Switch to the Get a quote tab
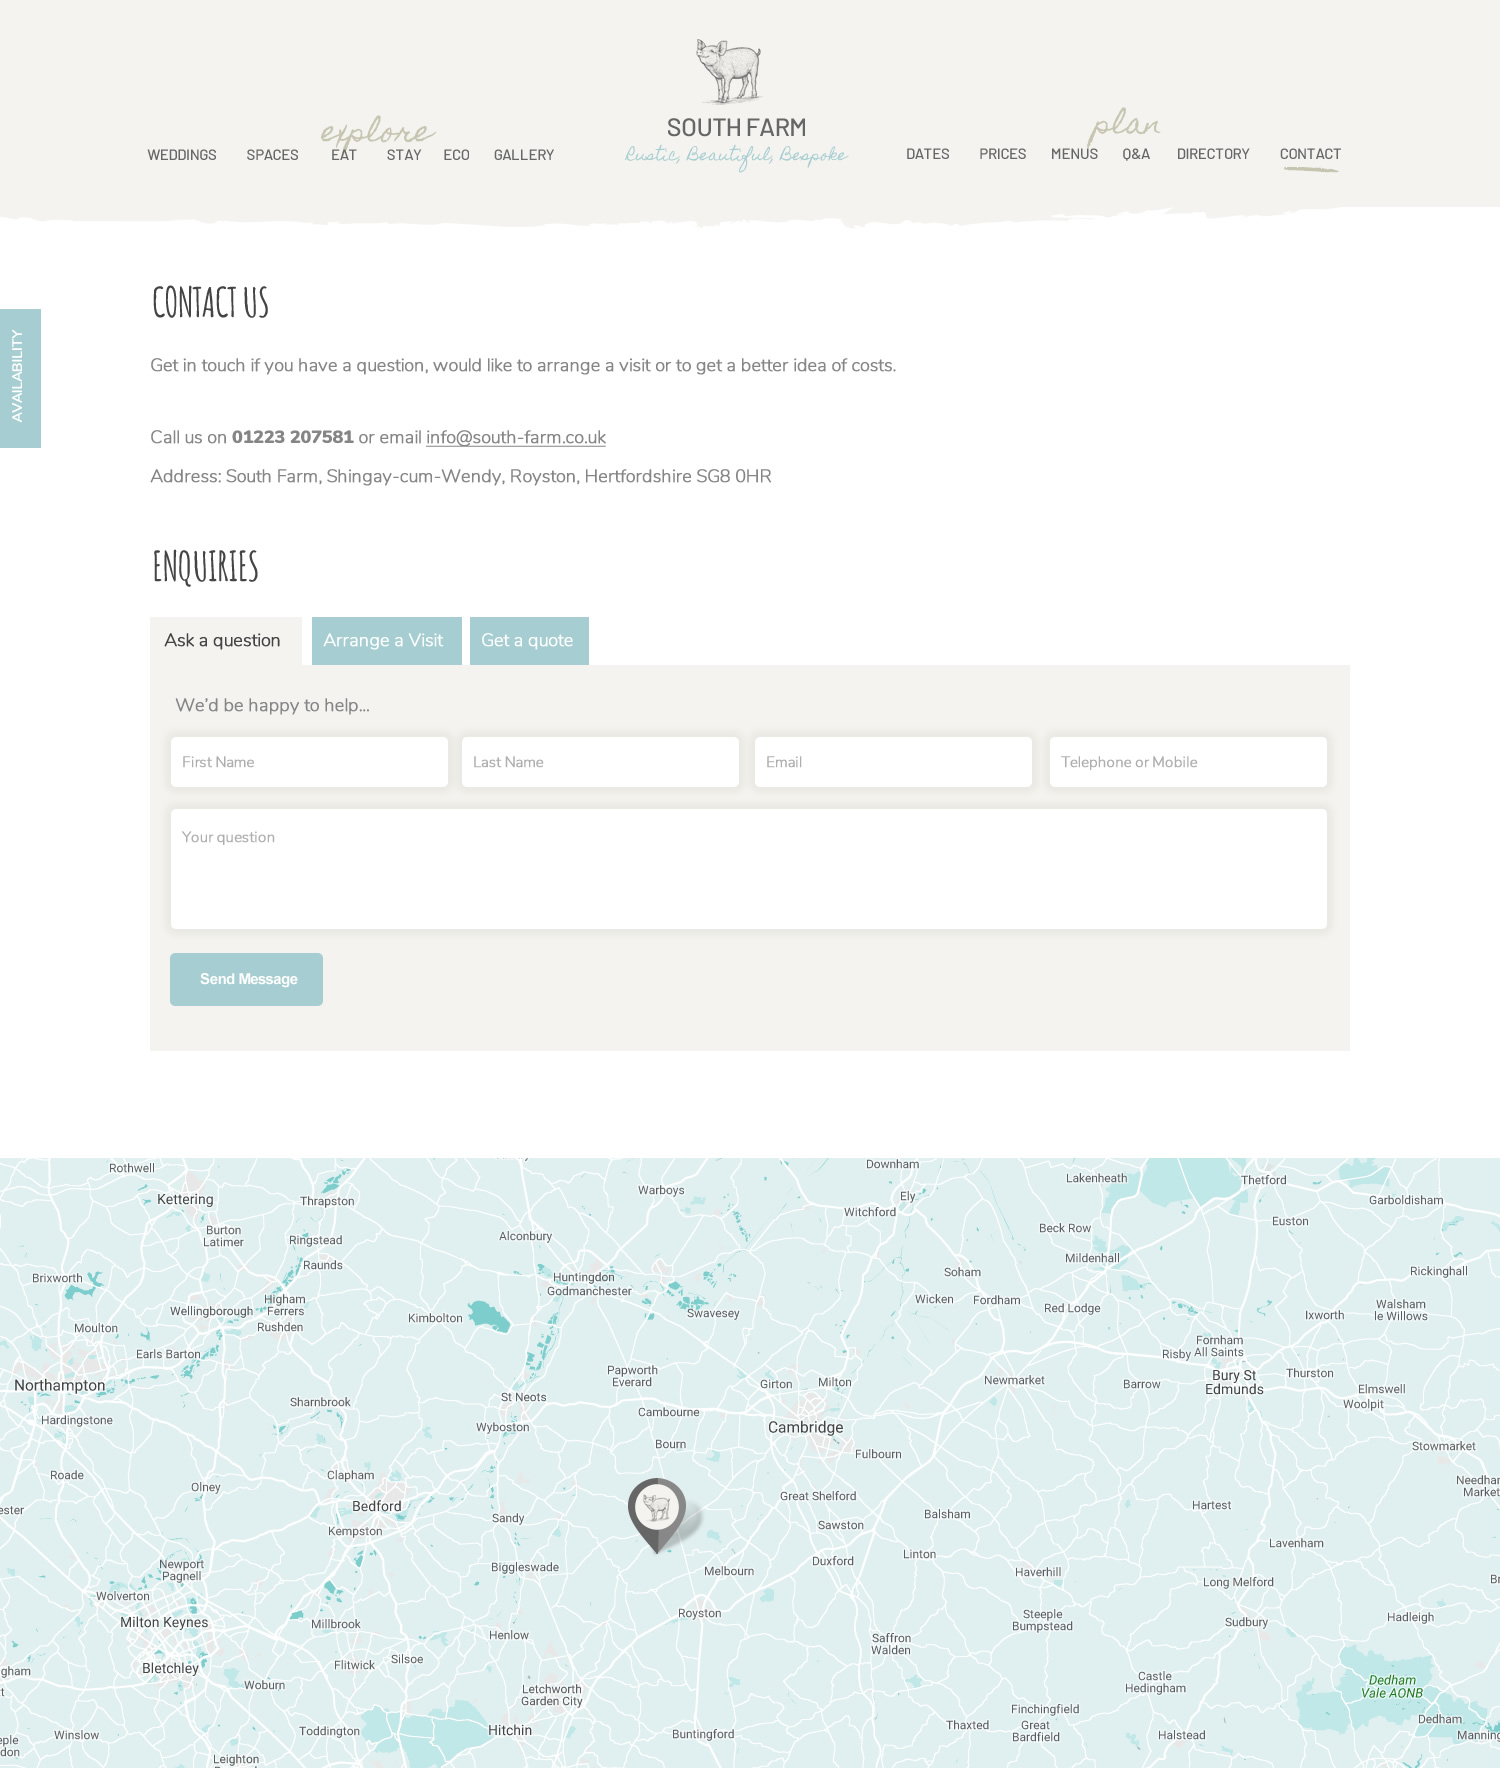The image size is (1500, 1768). pos(528,641)
